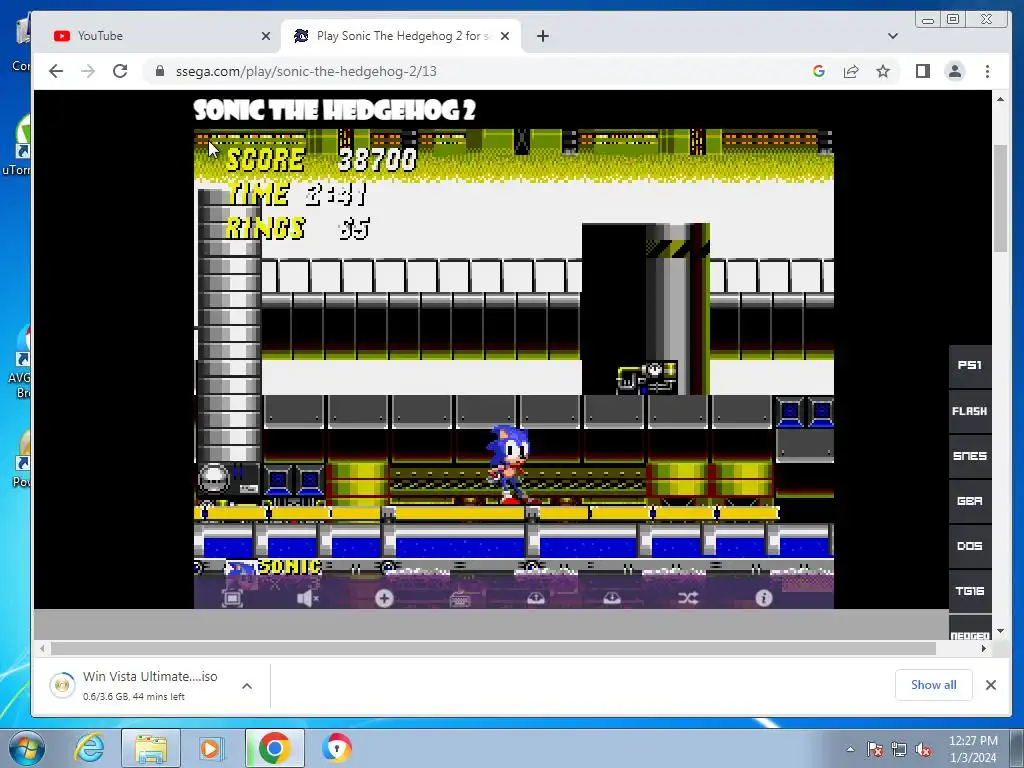Share this page icon
Image resolution: width=1024 pixels, height=768 pixels.
click(851, 71)
